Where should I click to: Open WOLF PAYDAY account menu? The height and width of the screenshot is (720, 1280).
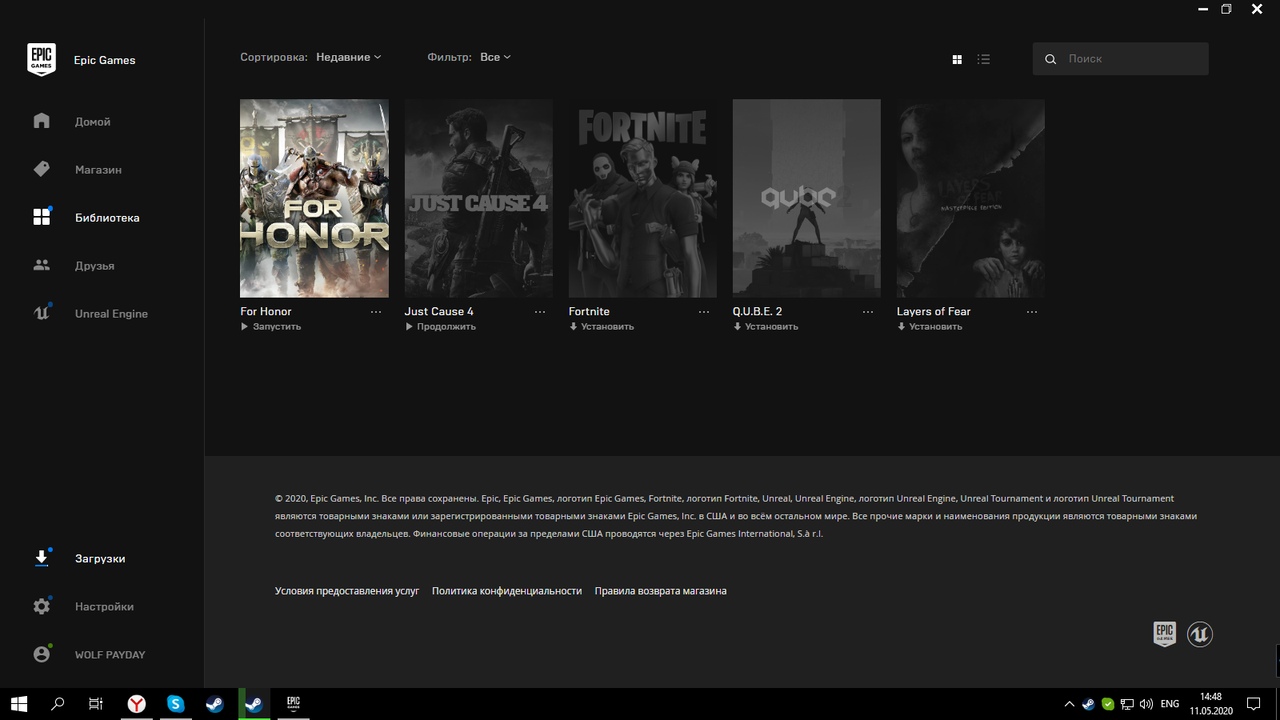tap(110, 655)
